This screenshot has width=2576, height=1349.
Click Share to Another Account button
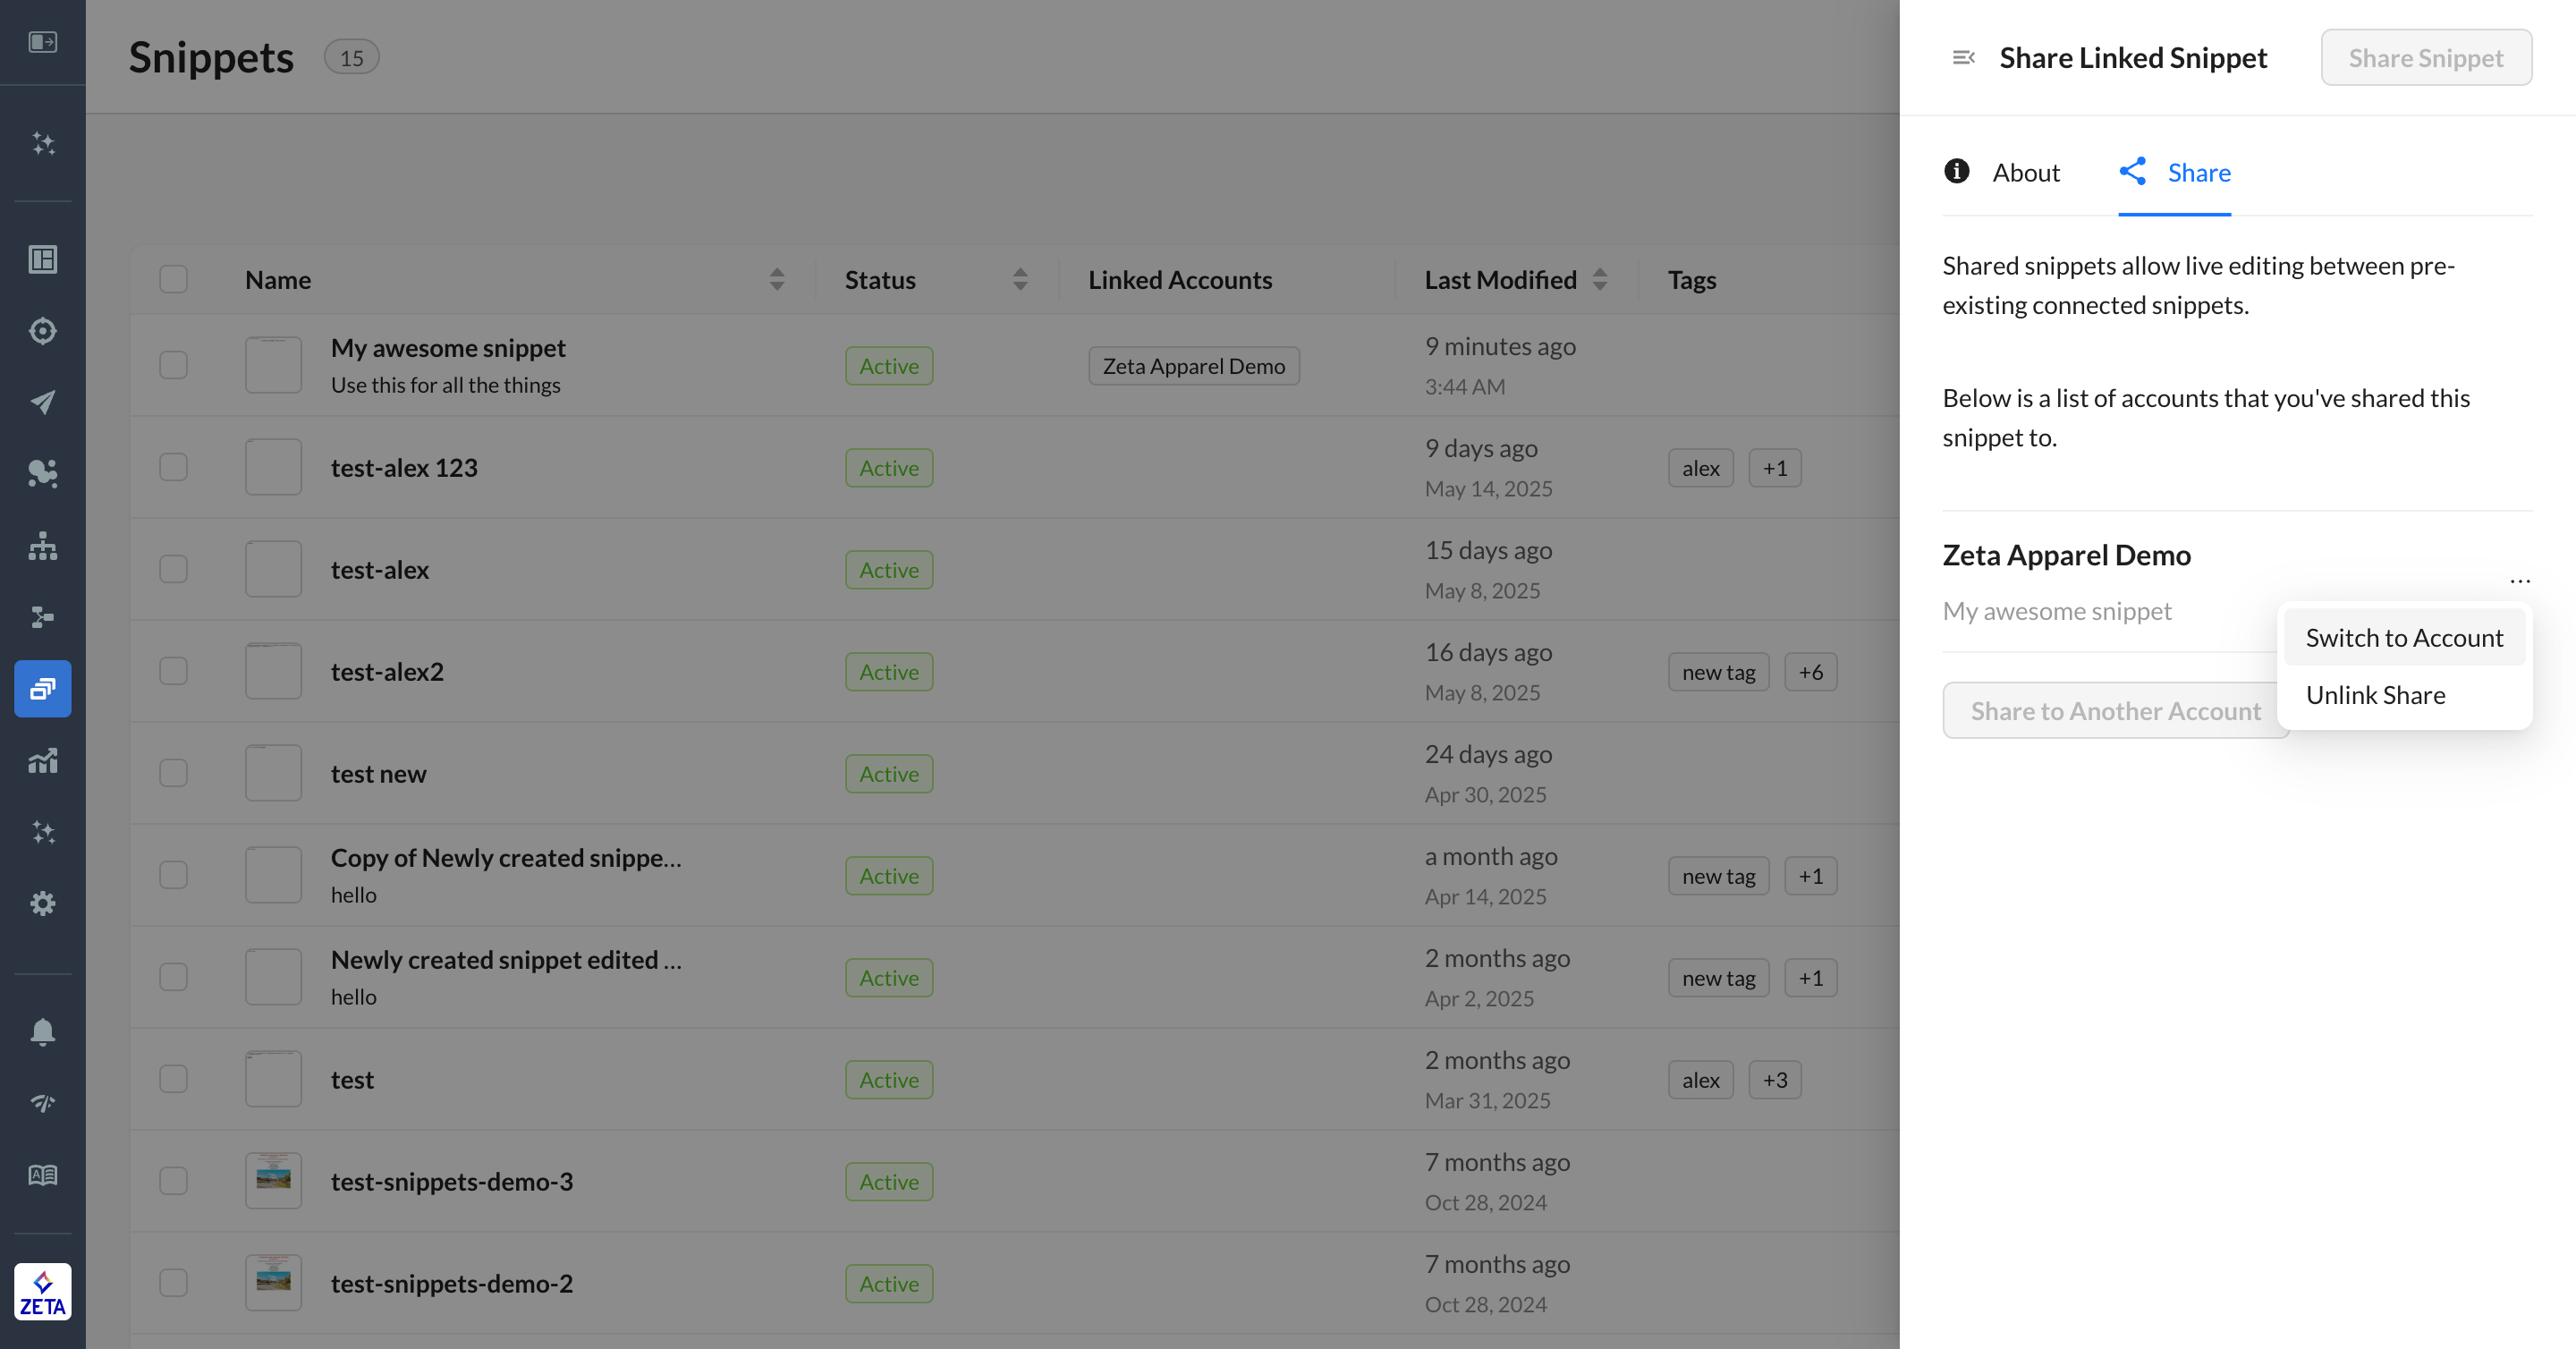(2114, 711)
